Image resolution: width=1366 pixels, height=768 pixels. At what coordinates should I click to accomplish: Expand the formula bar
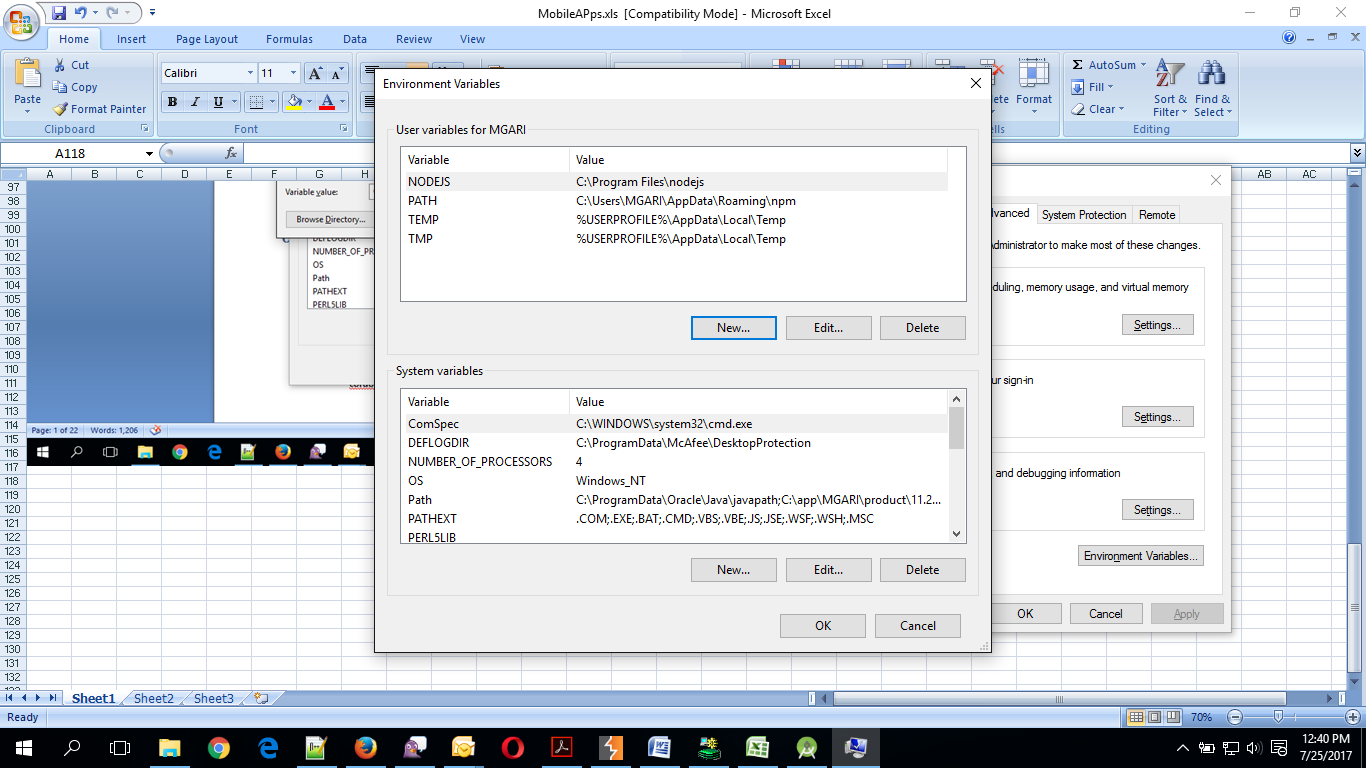pyautogui.click(x=1357, y=153)
